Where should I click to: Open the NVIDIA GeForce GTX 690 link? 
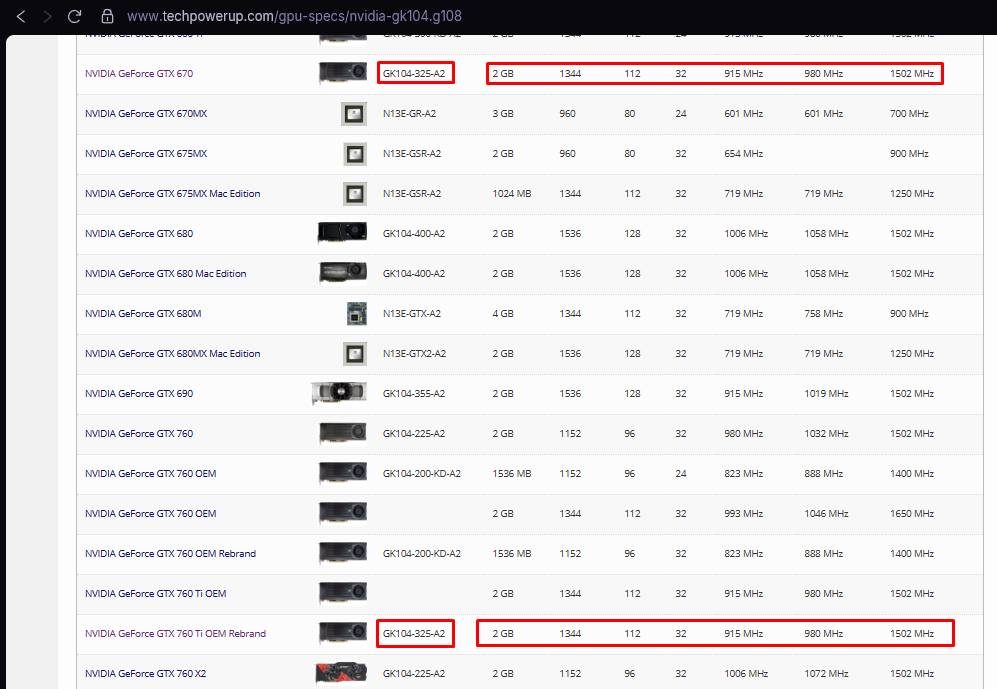[139, 394]
